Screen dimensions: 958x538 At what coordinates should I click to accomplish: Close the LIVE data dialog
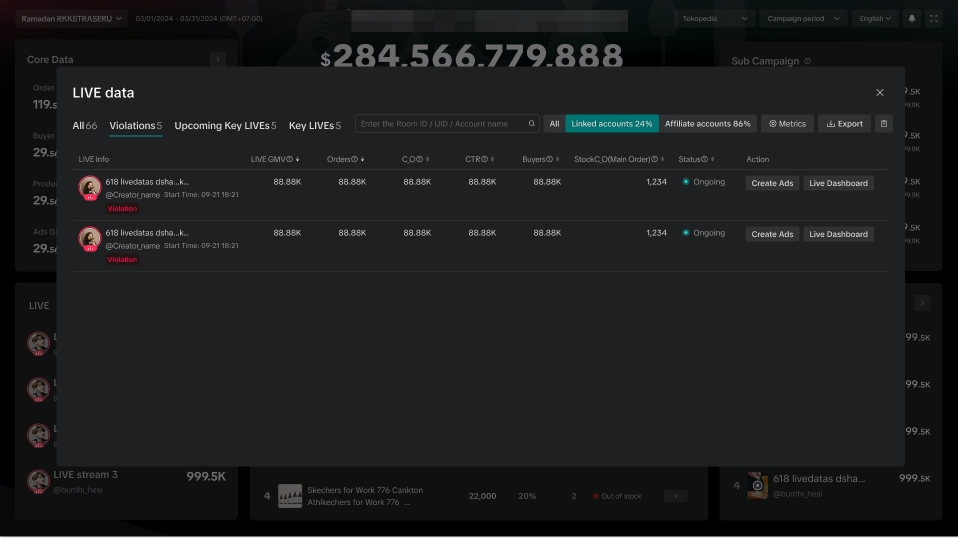[880, 93]
